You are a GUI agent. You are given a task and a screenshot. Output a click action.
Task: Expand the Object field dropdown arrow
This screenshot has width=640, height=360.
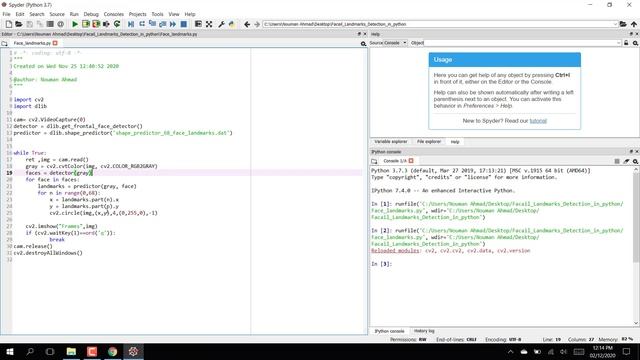coord(619,43)
